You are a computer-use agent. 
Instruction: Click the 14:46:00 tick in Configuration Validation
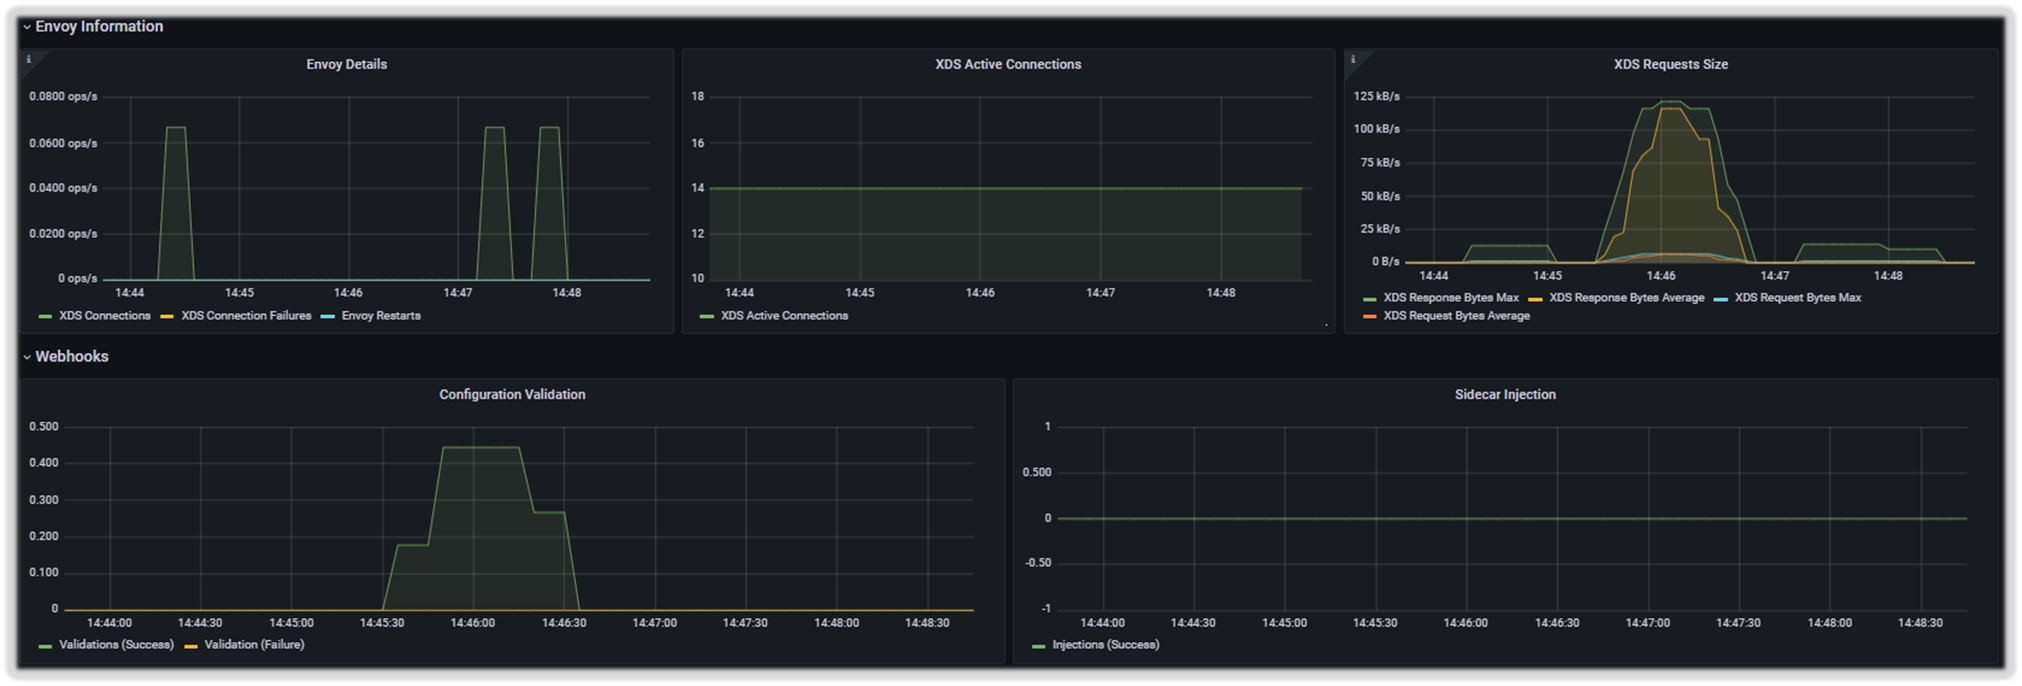(472, 623)
